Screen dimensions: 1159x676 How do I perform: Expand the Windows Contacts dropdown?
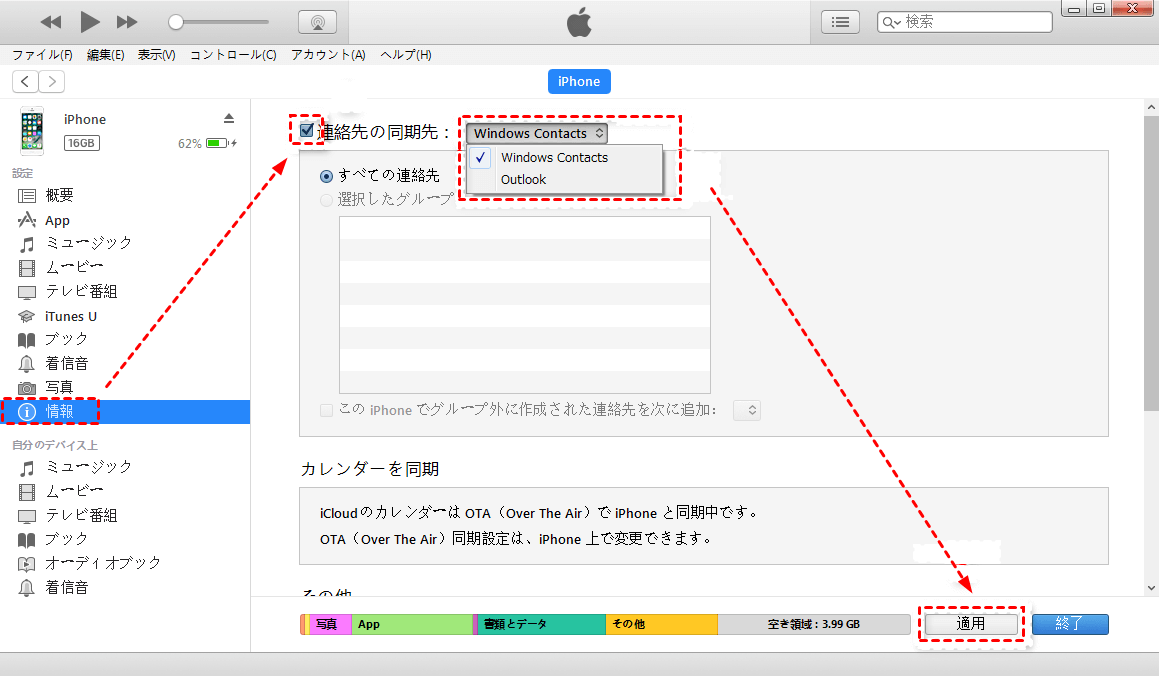click(x=536, y=133)
